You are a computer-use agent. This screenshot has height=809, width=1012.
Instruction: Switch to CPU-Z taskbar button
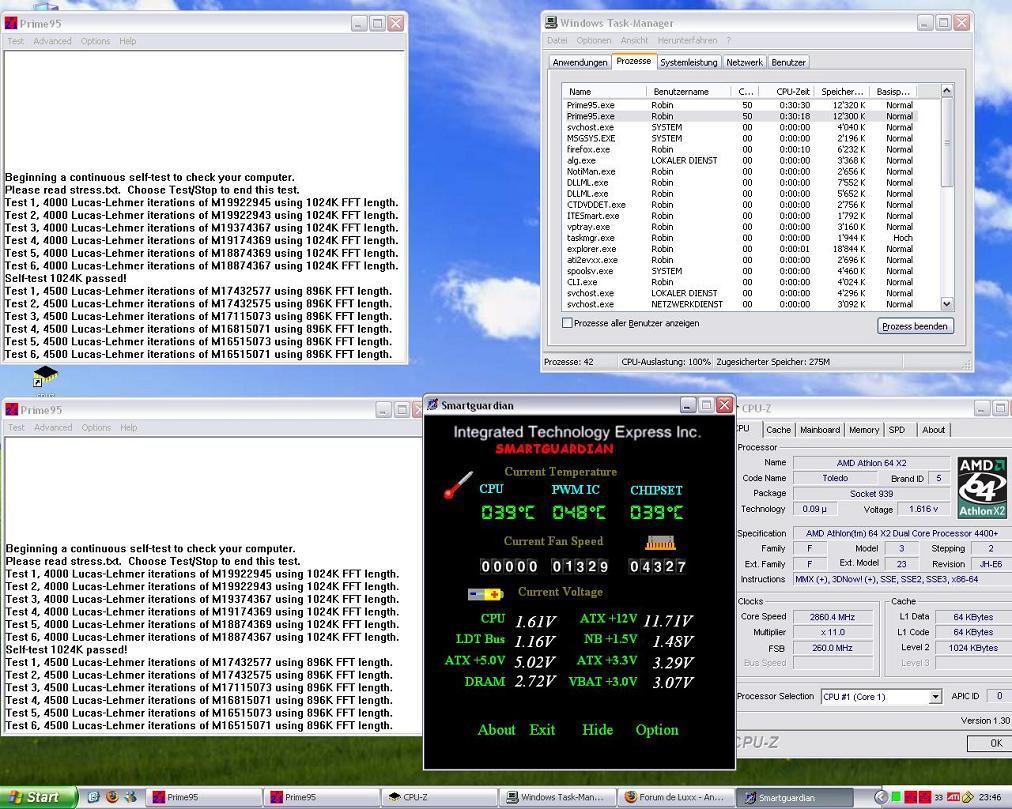[439, 797]
